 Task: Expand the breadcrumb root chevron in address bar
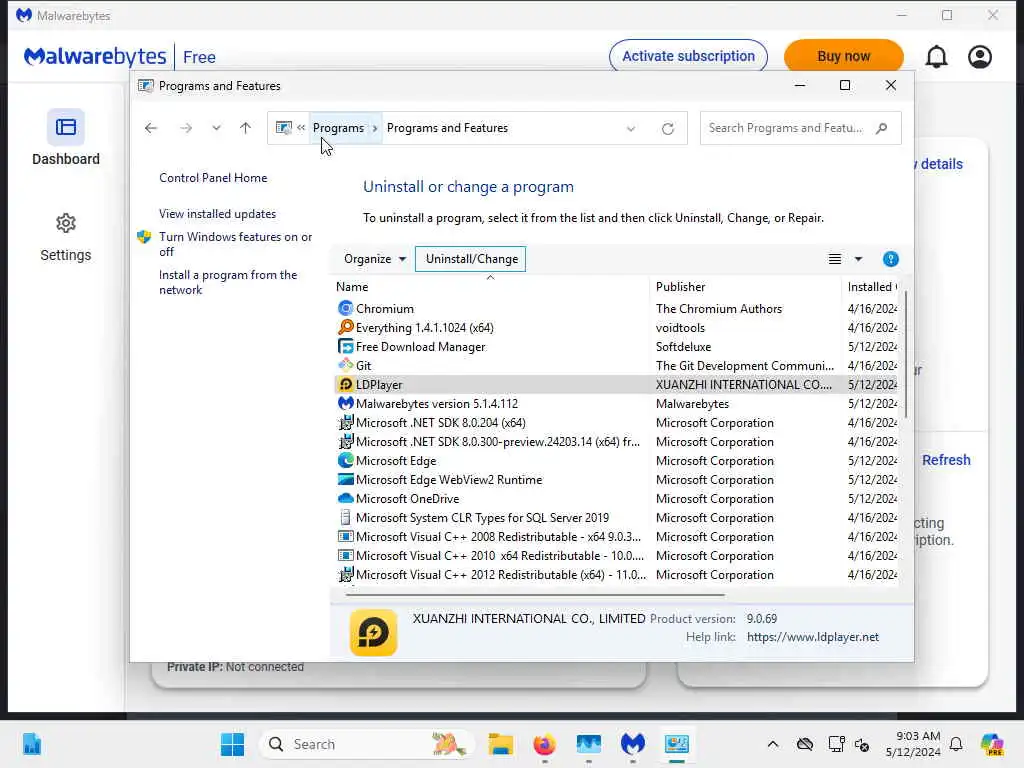pos(301,128)
